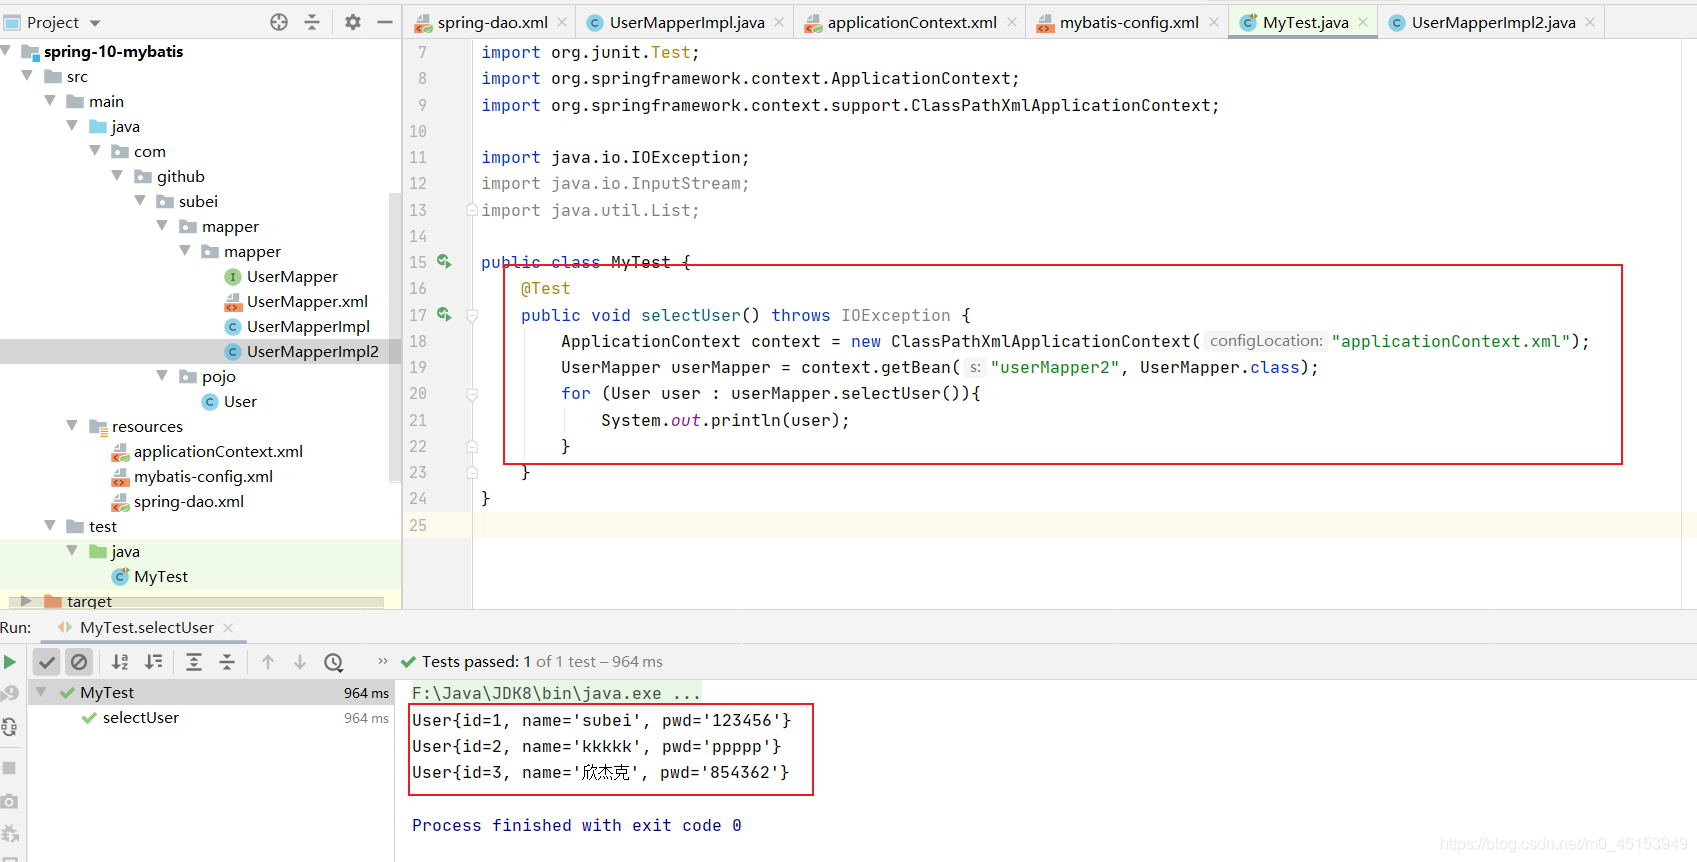Toggle show ignored tests icon
1697x862 pixels.
pos(79,662)
